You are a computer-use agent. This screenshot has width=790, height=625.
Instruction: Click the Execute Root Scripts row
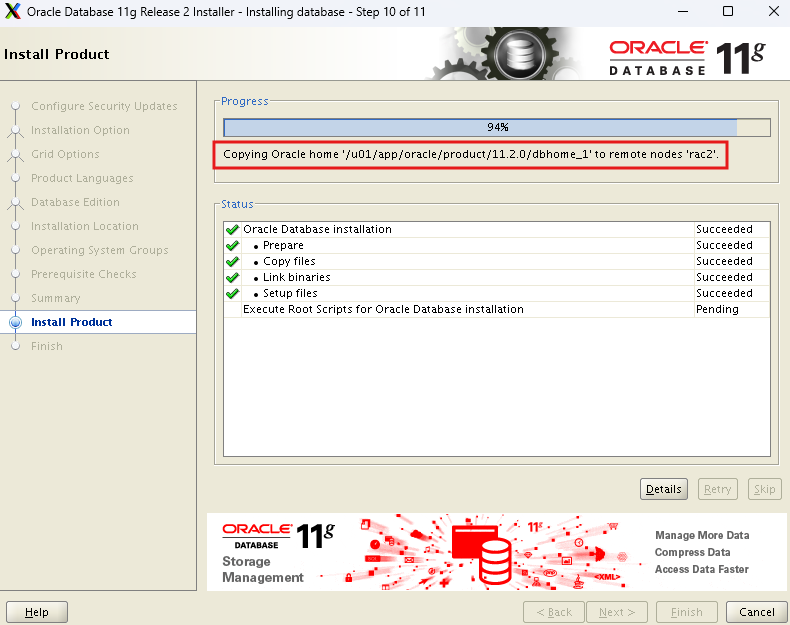point(496,310)
